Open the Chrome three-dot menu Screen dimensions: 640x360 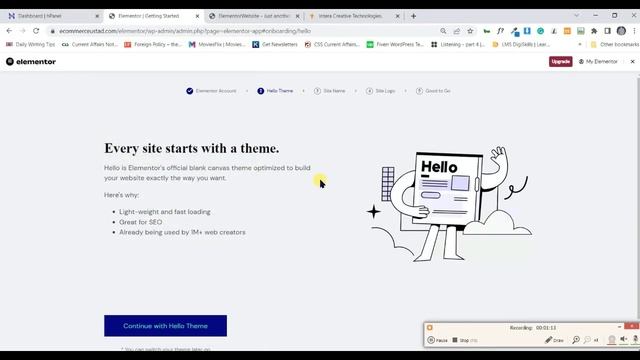[634, 31]
